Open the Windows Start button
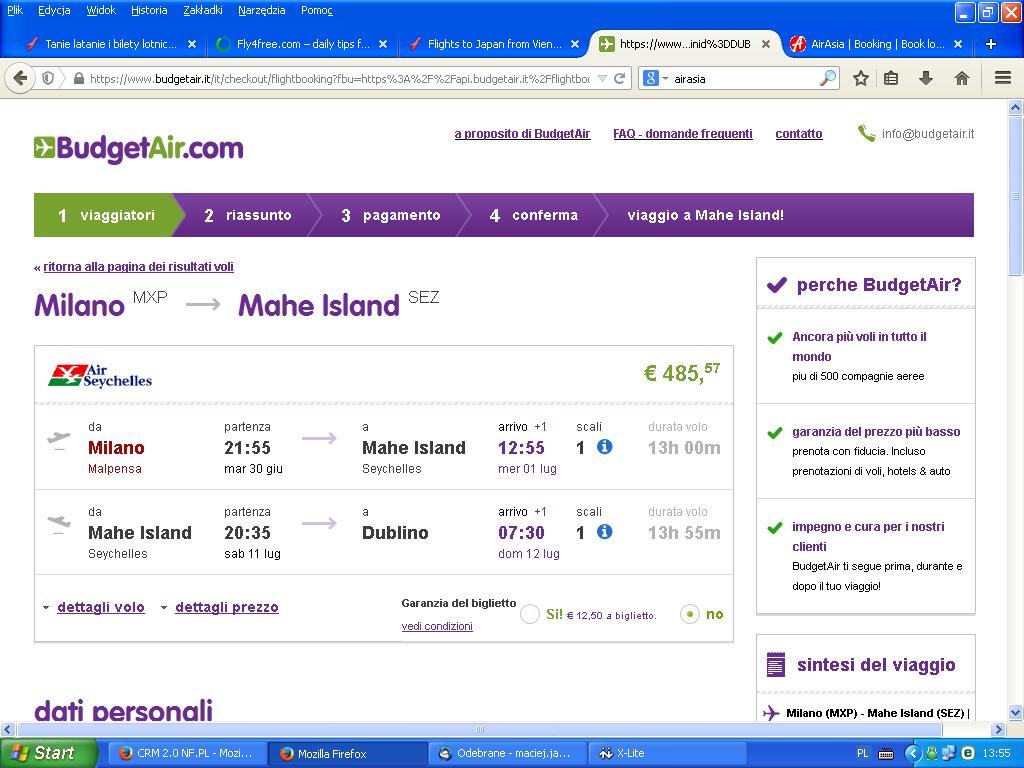 [x=48, y=753]
